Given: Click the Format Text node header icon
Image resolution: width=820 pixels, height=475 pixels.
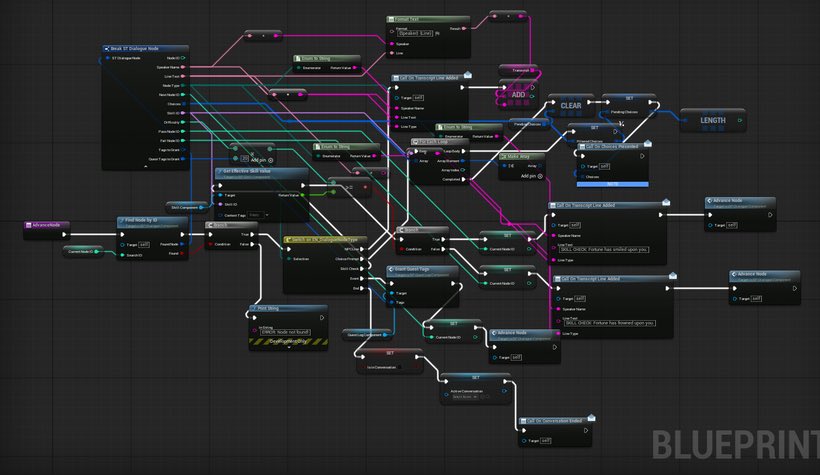Looking at the screenshot, I should tap(391, 19).
